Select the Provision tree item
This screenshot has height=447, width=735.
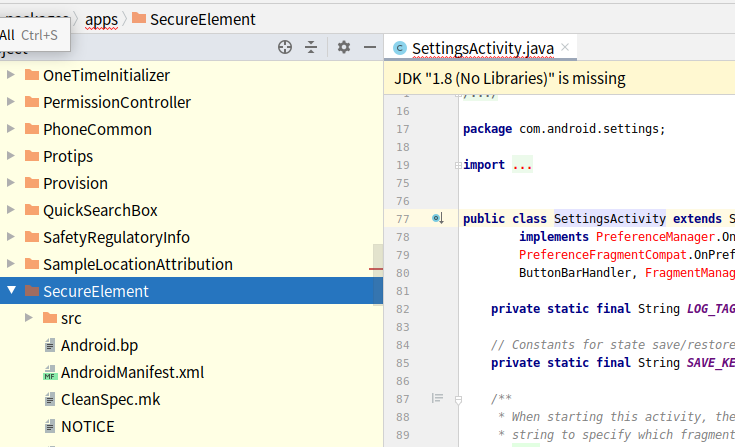75,183
